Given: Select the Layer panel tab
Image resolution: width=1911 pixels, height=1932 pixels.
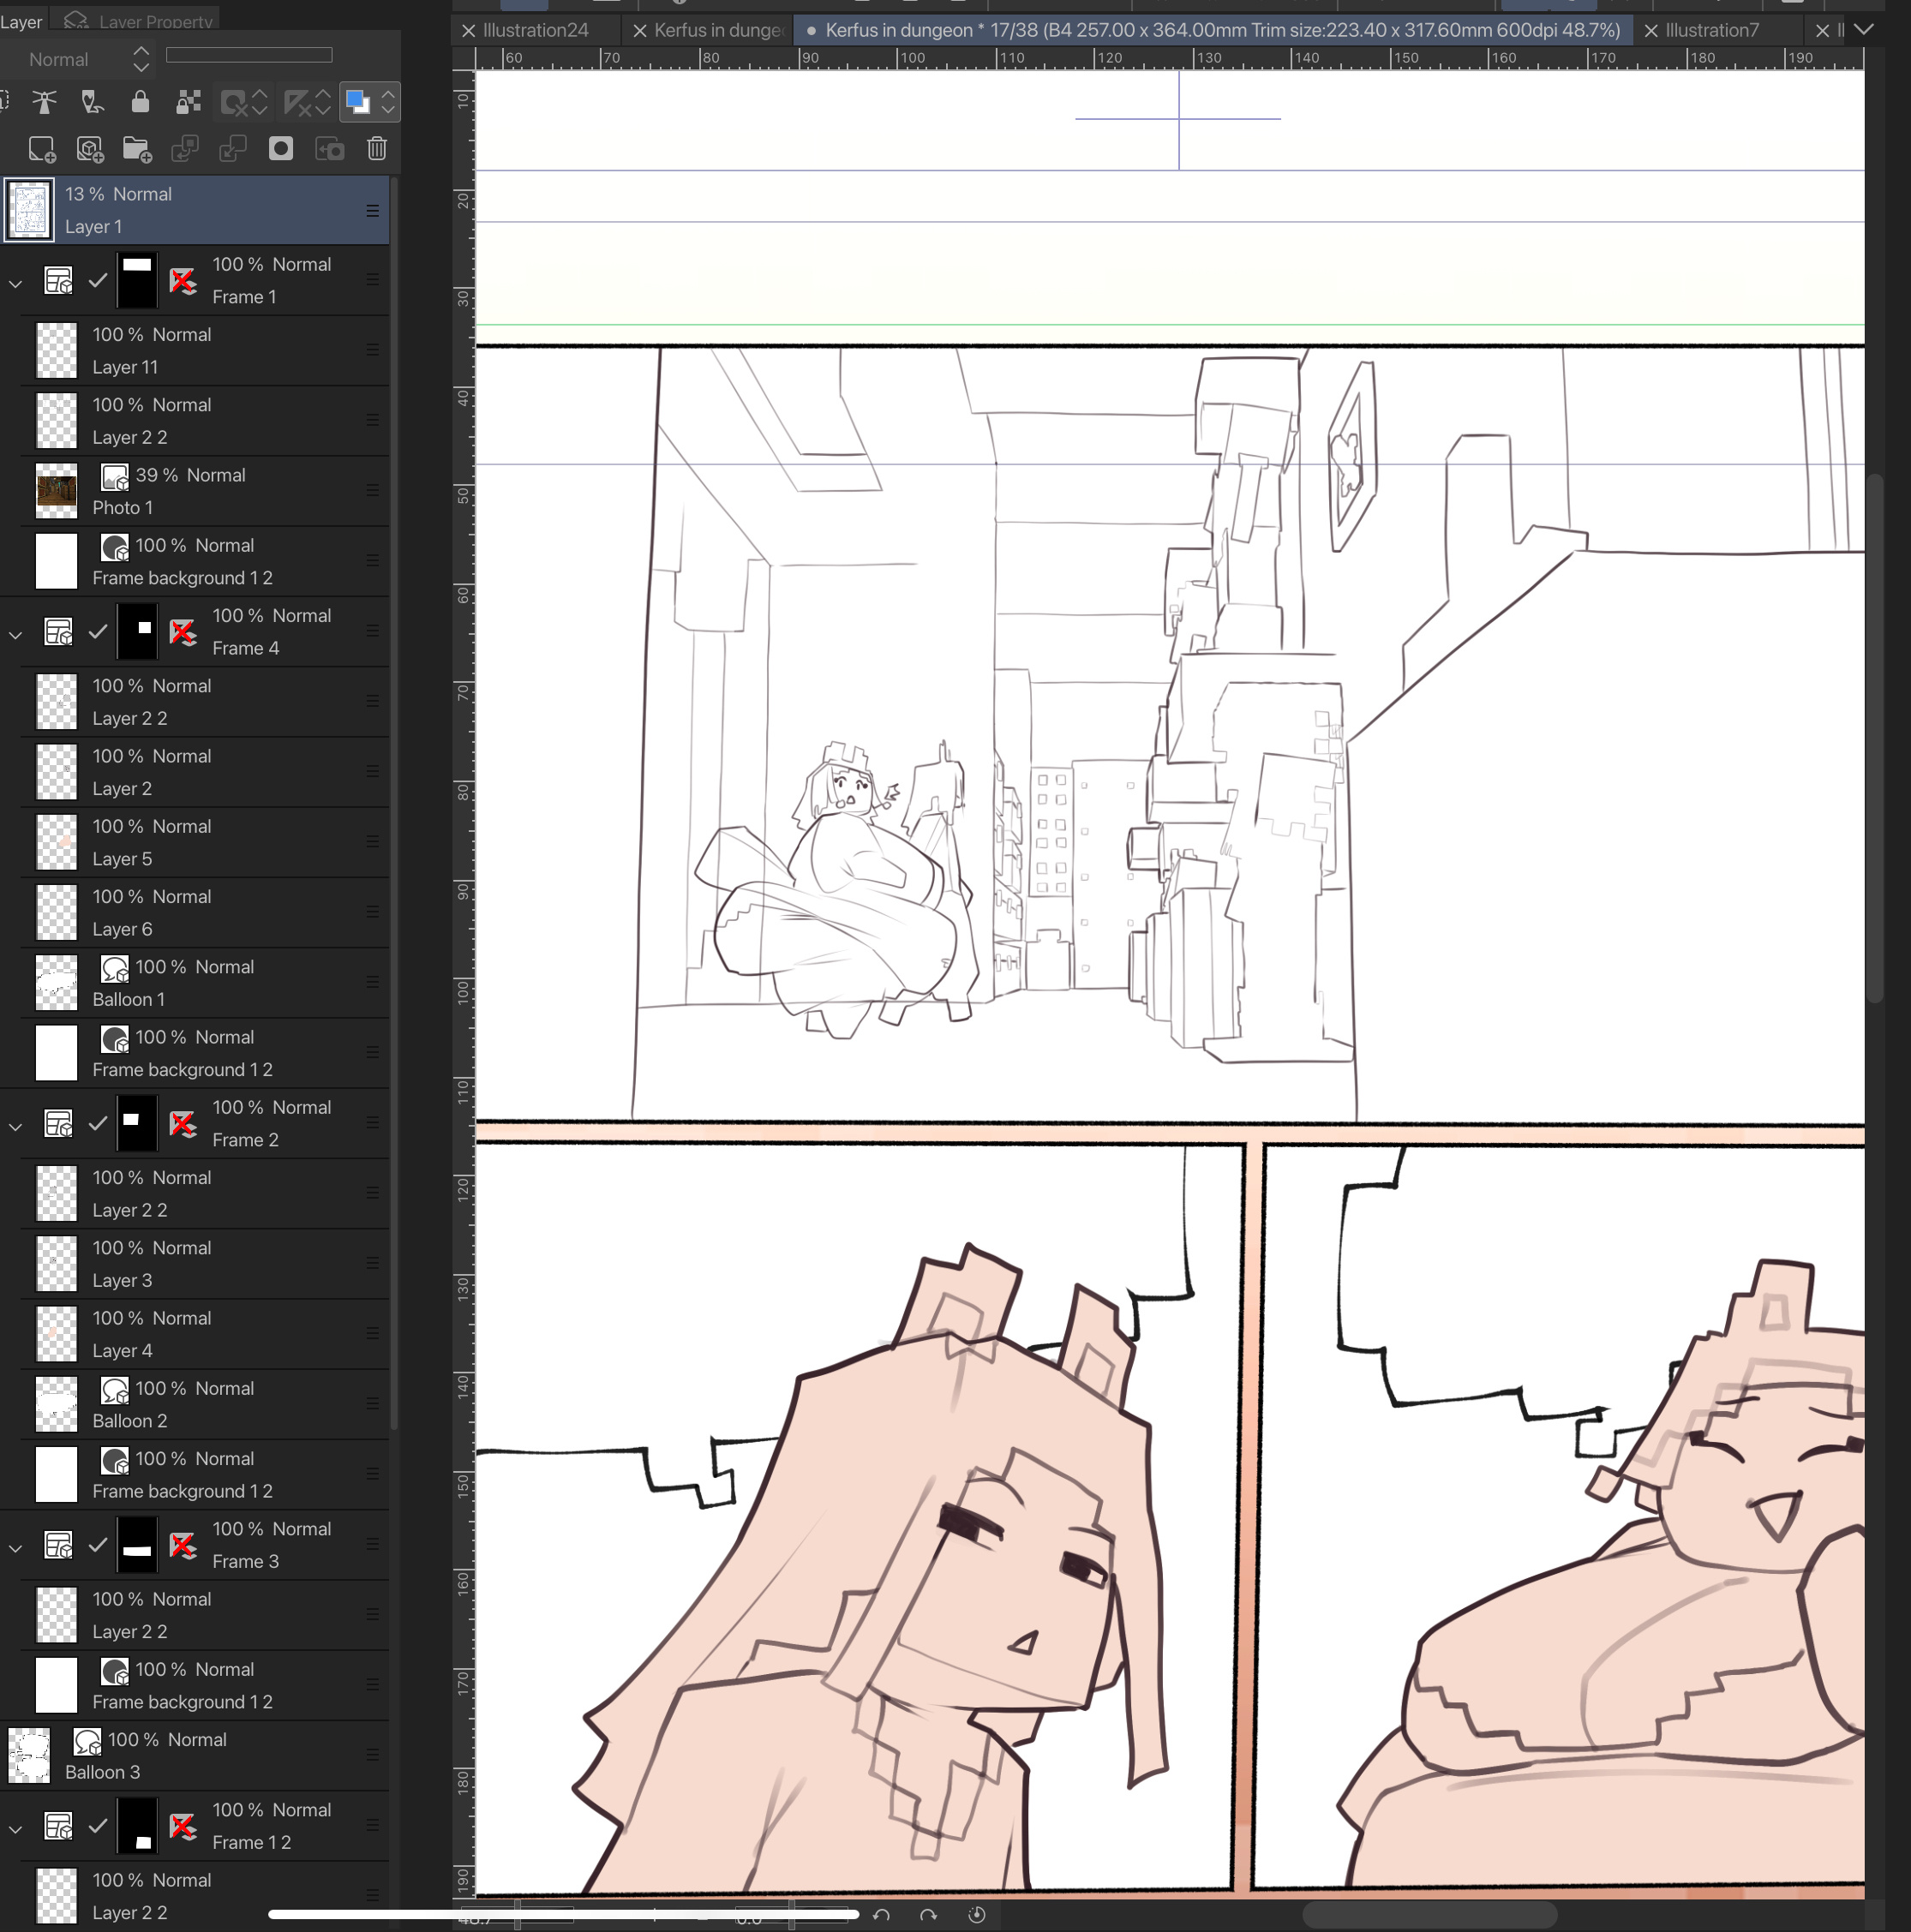Looking at the screenshot, I should (21, 21).
